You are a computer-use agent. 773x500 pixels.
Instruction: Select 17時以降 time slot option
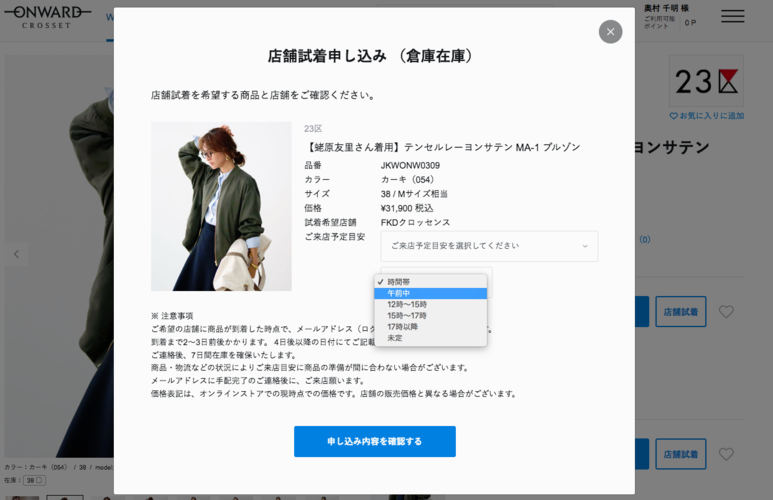point(430,327)
